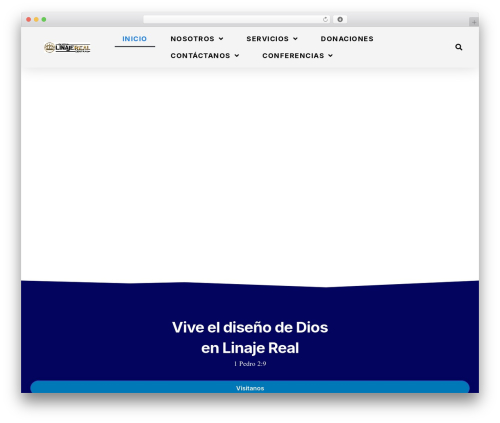Select the INICIO menu item

click(x=135, y=39)
